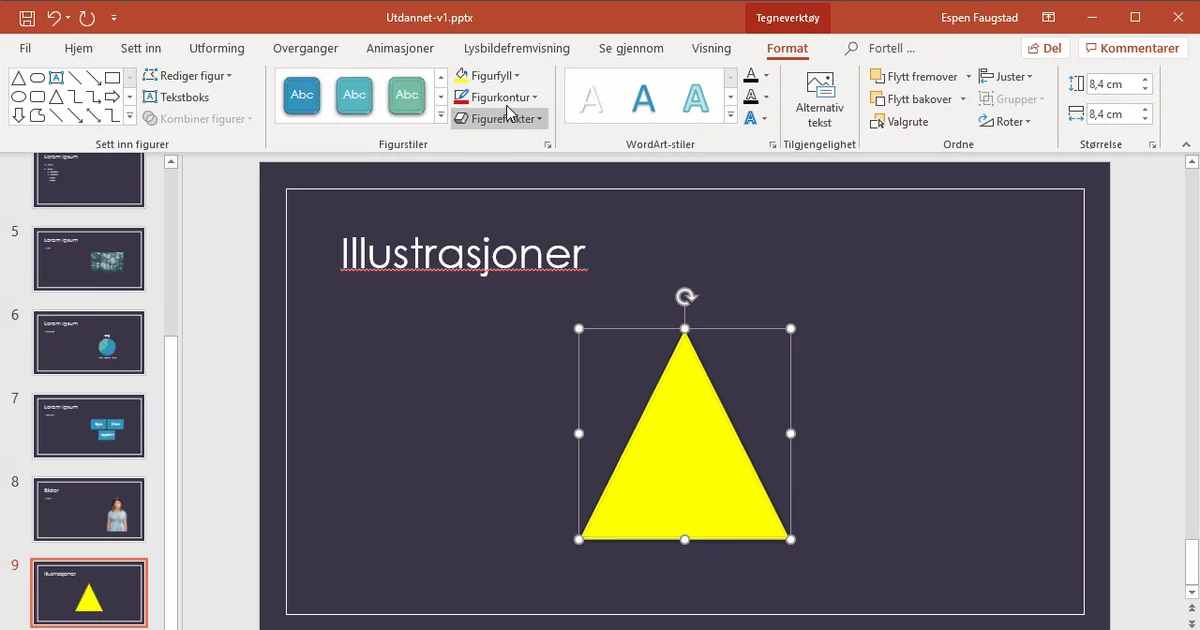
Task: Select the text box shape in gallery
Action: 56,77
